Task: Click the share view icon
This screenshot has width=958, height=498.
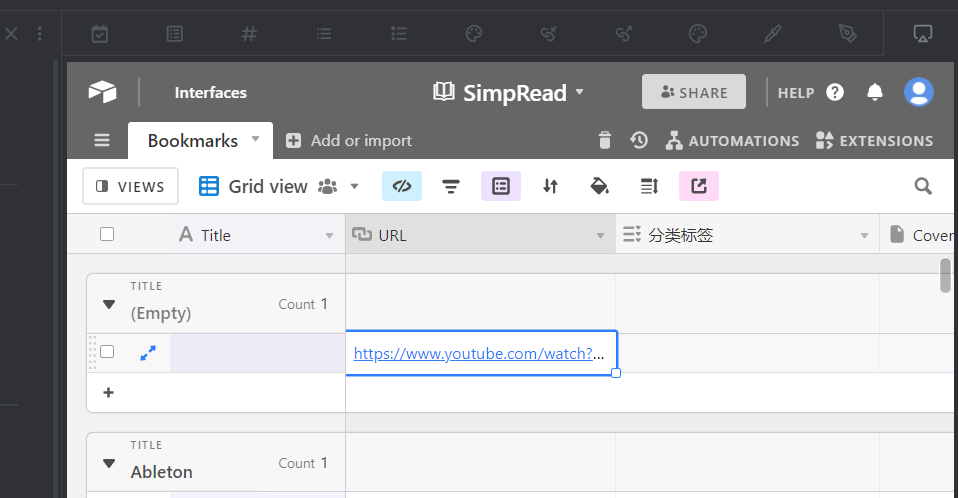Action: click(x=699, y=186)
